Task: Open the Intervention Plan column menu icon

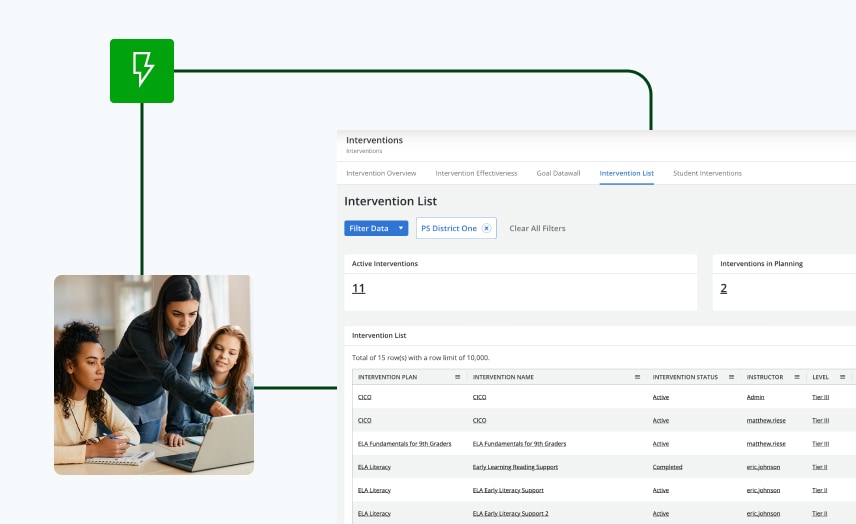Action: (457, 377)
